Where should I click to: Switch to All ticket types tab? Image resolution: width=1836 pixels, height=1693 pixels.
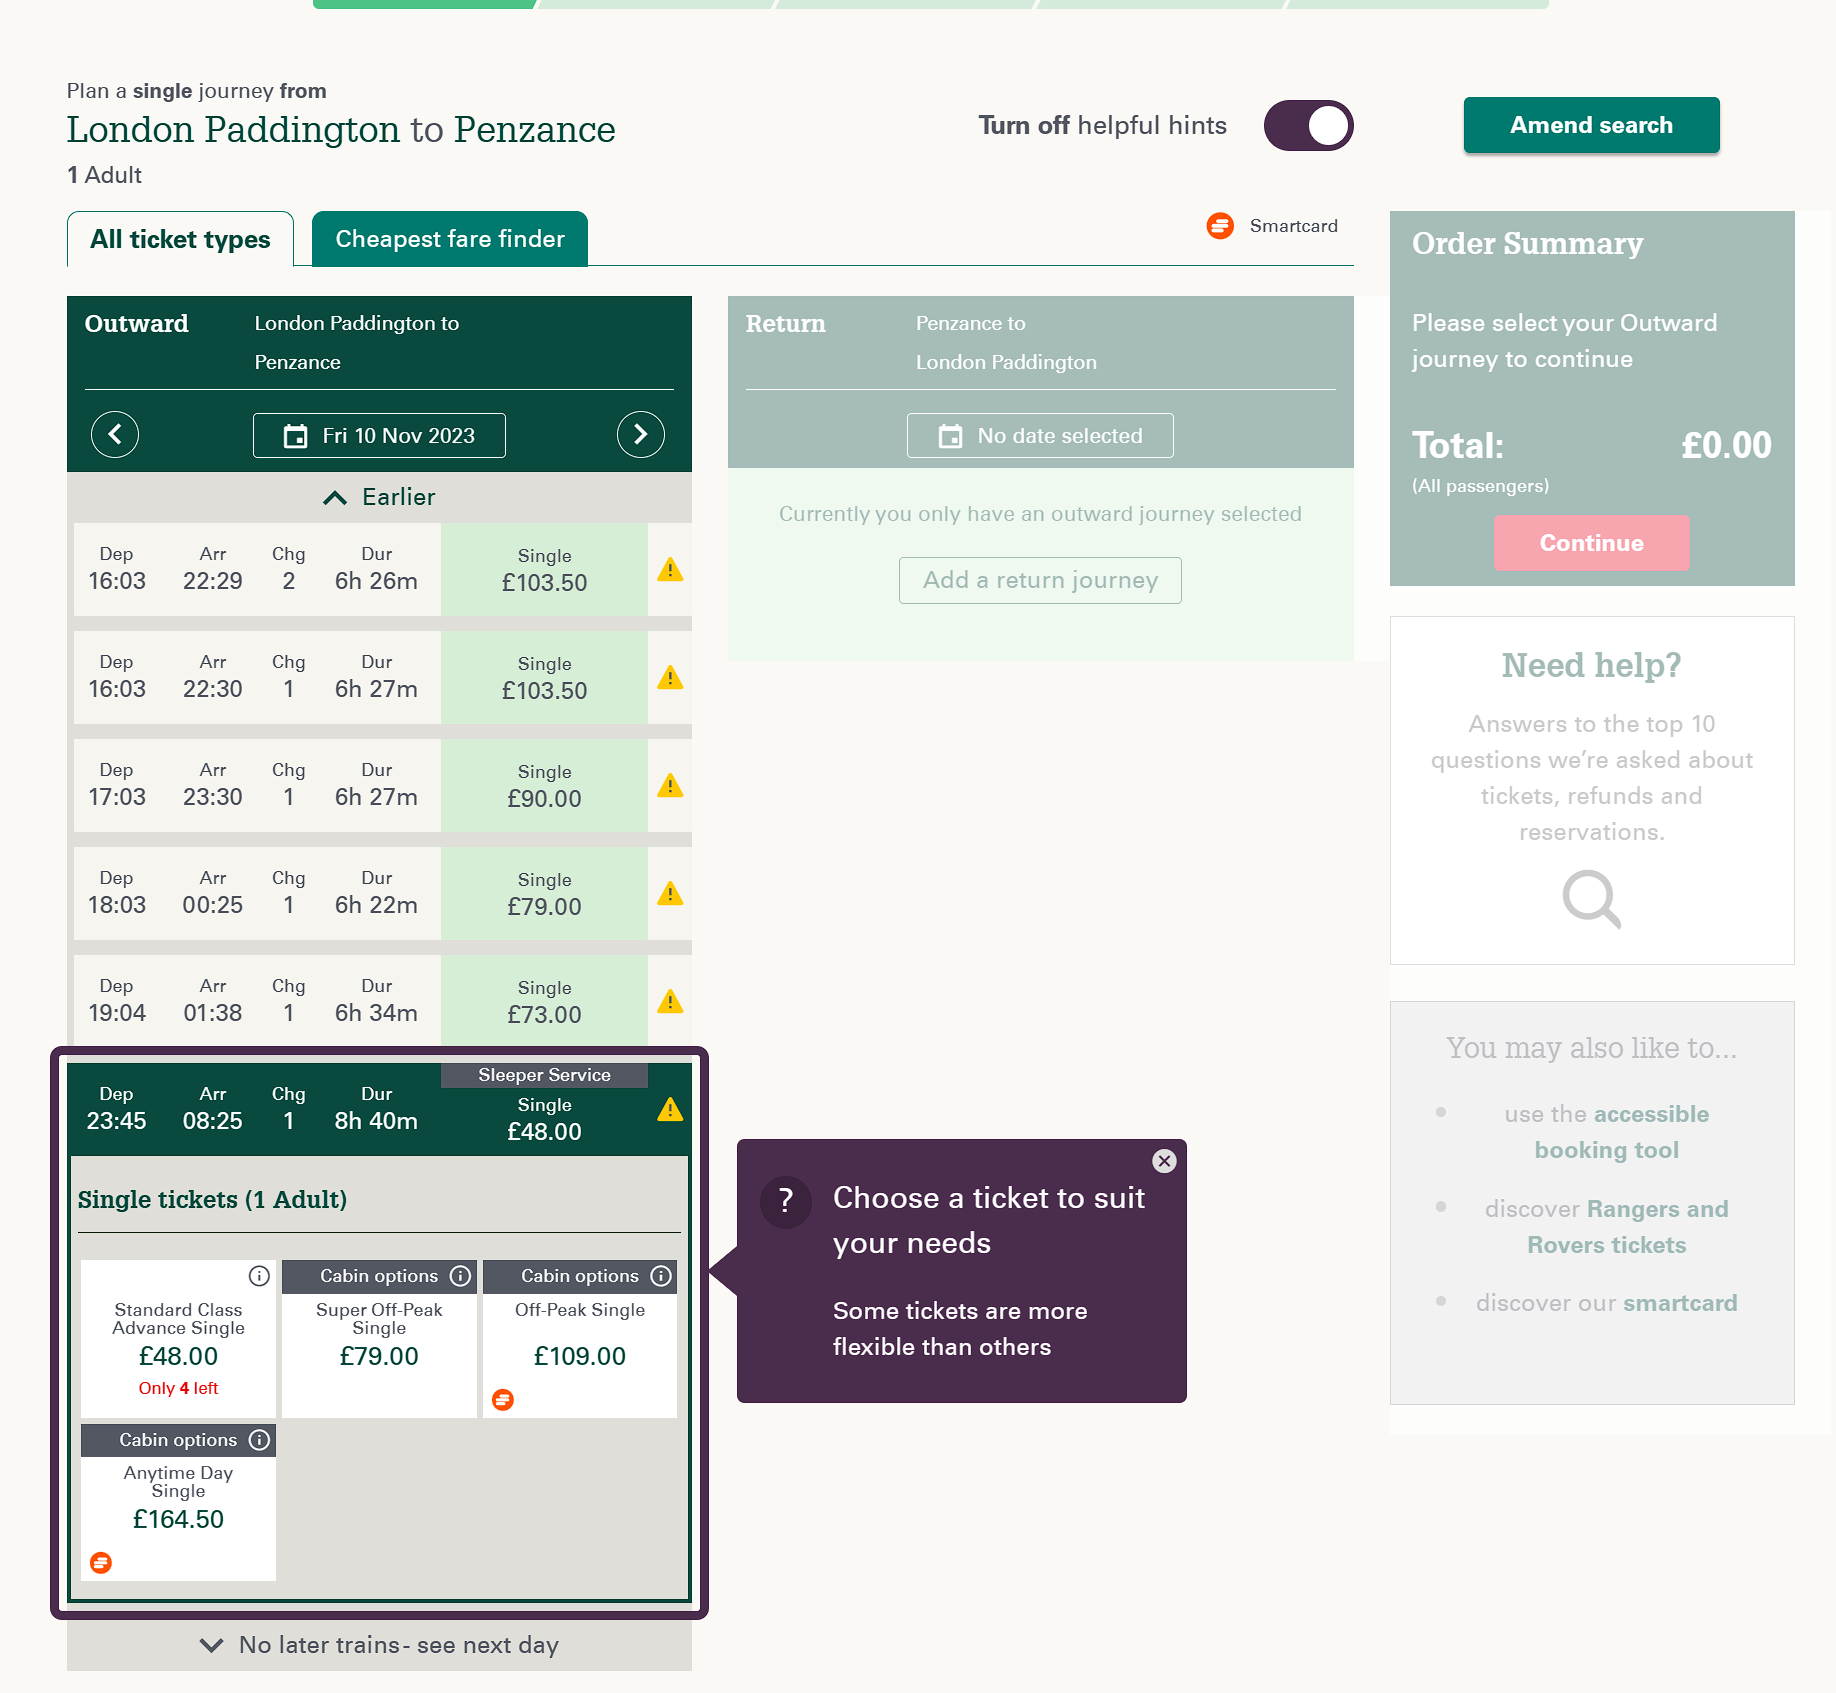[180, 239]
